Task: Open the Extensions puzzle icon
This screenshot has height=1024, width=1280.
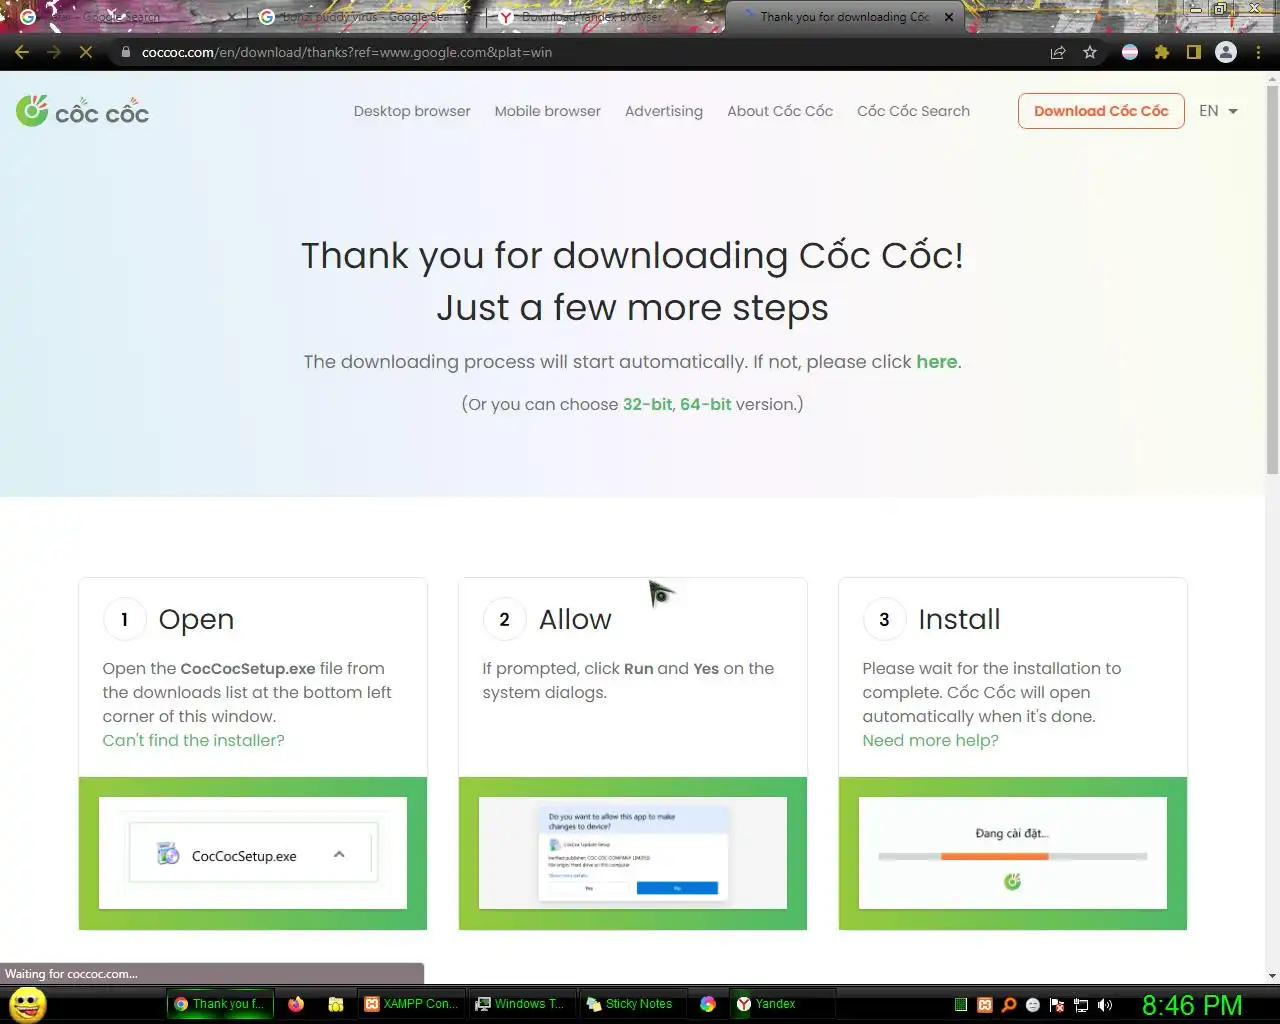Action: [1162, 52]
